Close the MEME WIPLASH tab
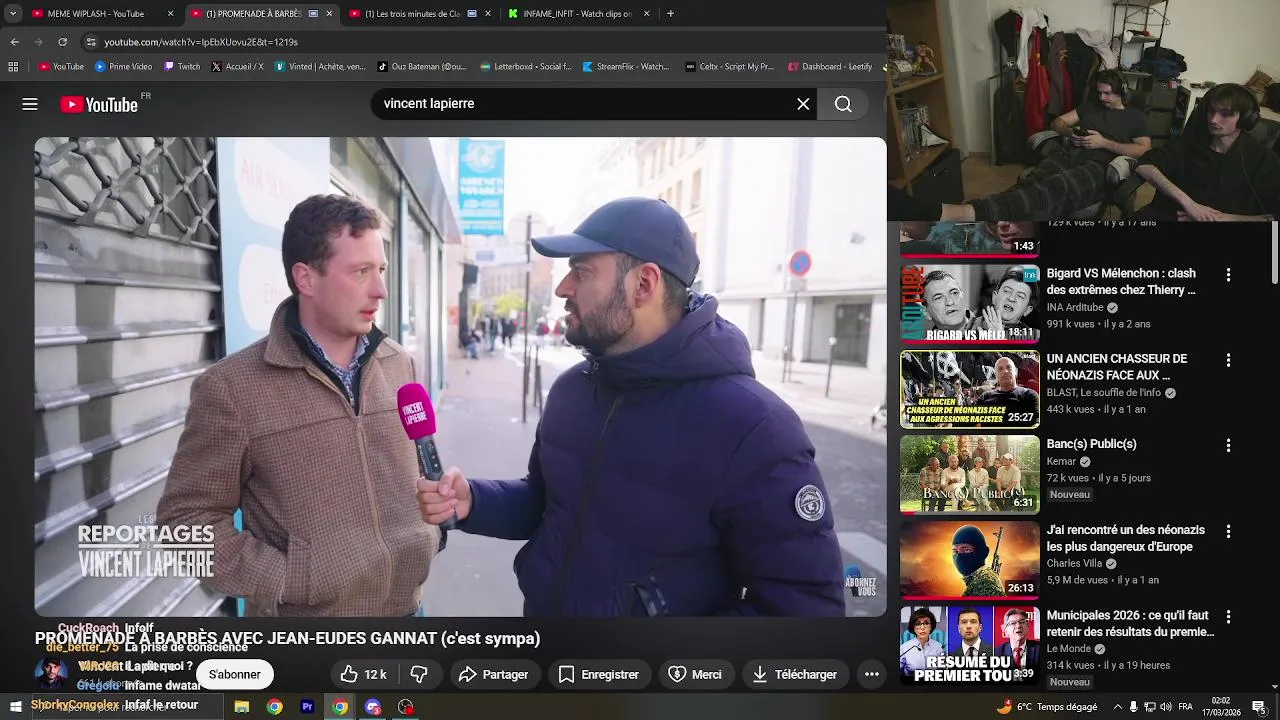Image resolution: width=1280 pixels, height=720 pixels. point(170,14)
